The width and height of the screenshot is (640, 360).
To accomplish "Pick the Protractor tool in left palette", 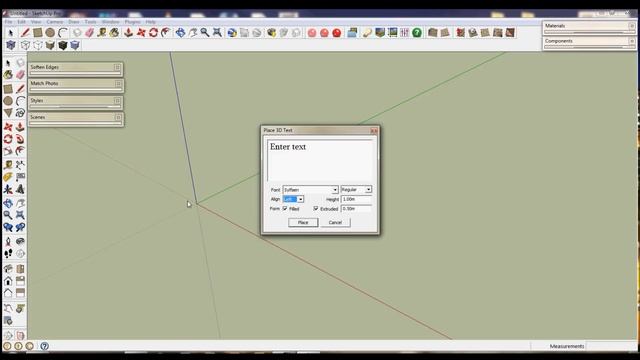I will click(8, 177).
